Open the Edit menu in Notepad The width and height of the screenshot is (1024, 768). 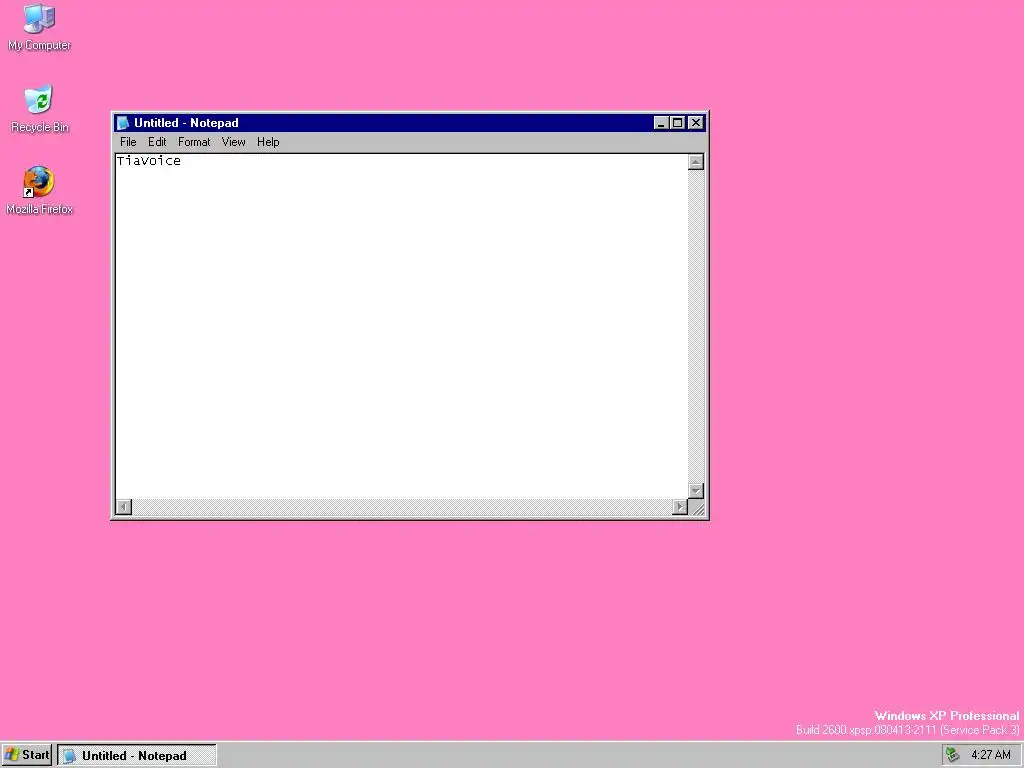point(157,142)
